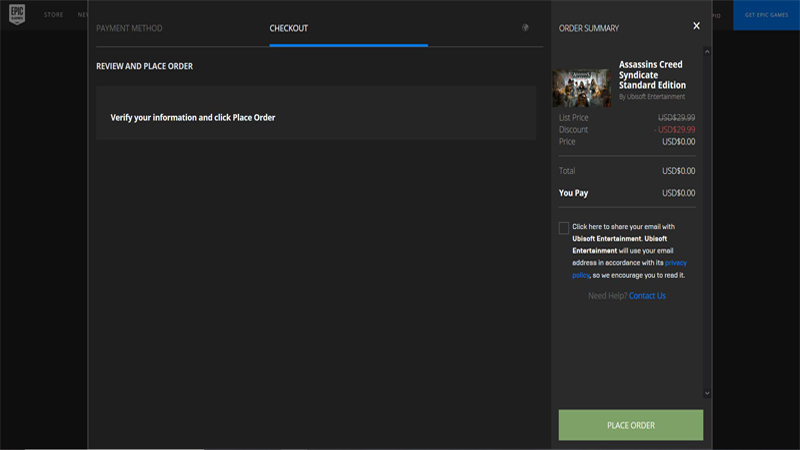Click the Order Summary heading
This screenshot has width=800, height=450.
click(588, 28)
